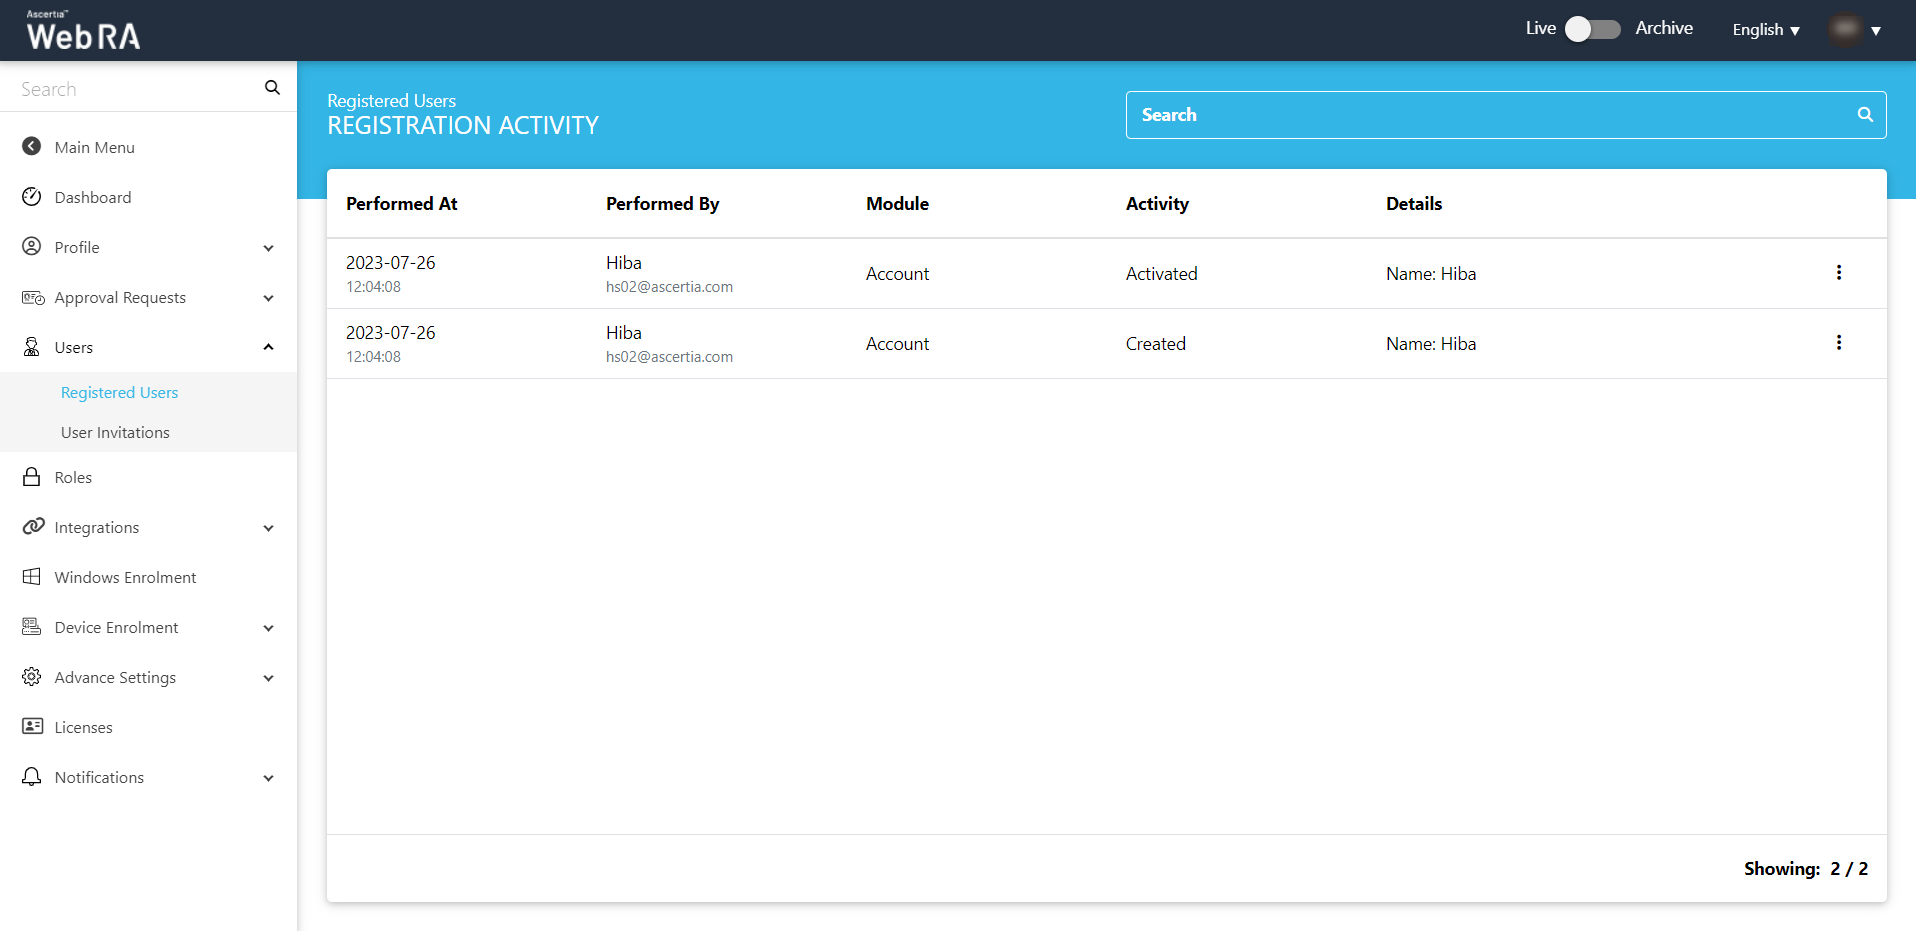Click the Windows Enrolment icon
The width and height of the screenshot is (1916, 931).
(x=32, y=577)
